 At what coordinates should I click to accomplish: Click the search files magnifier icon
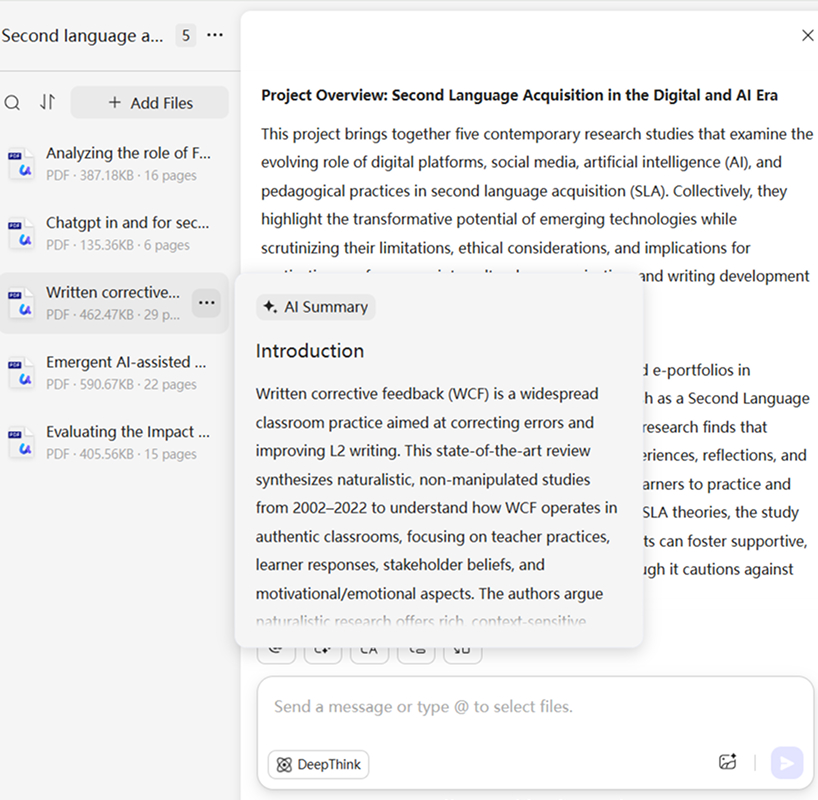[12, 103]
